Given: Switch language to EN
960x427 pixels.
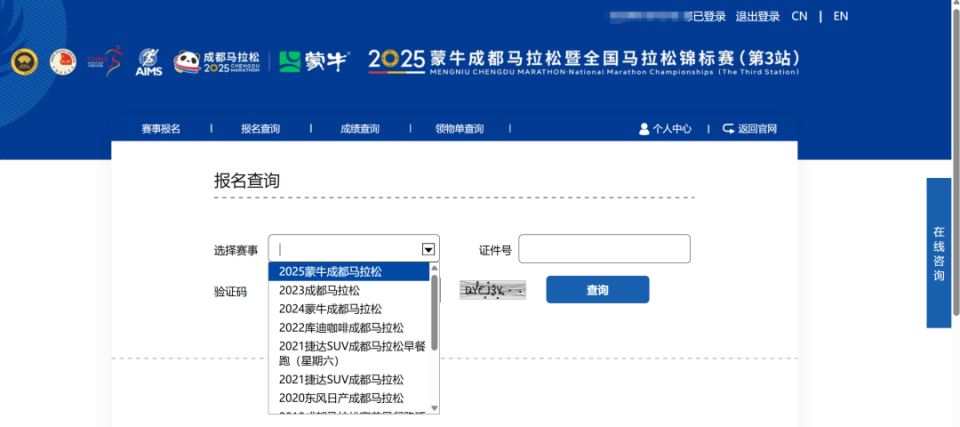Looking at the screenshot, I should pos(841,17).
